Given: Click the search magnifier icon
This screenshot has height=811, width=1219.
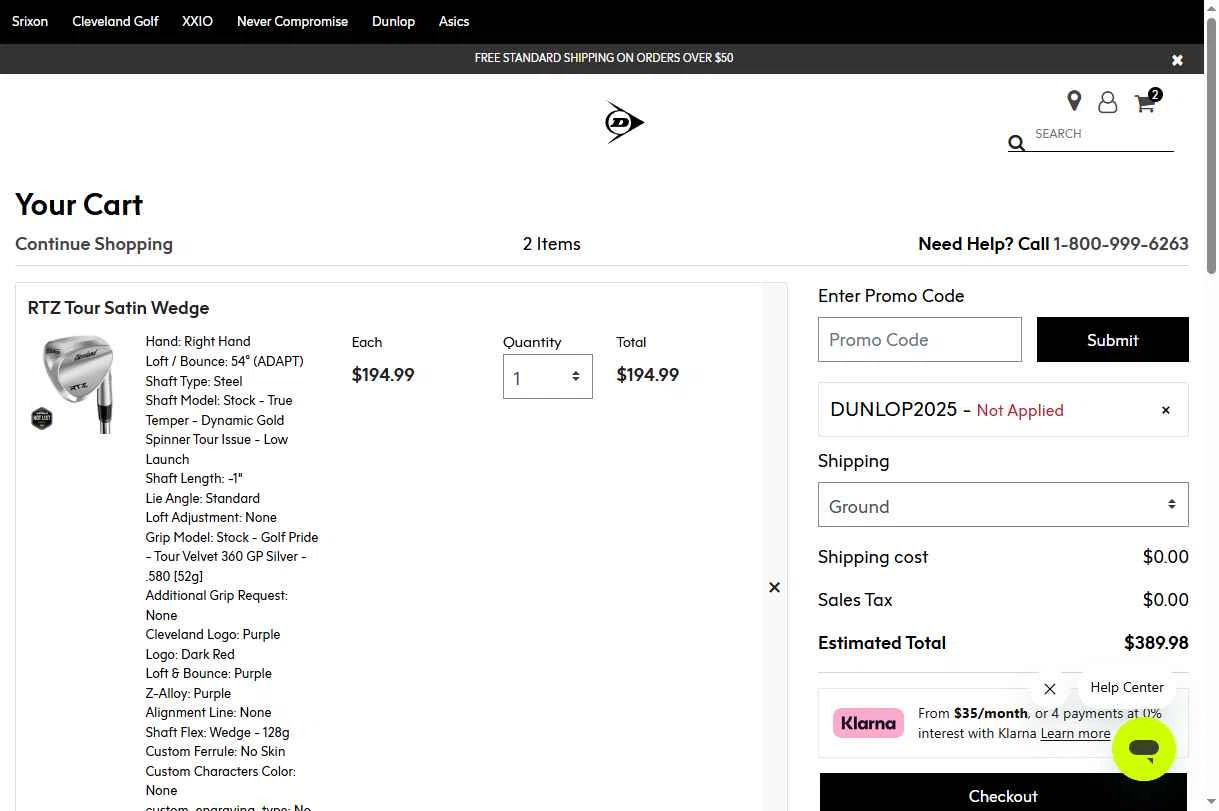Looking at the screenshot, I should tap(1017, 143).
